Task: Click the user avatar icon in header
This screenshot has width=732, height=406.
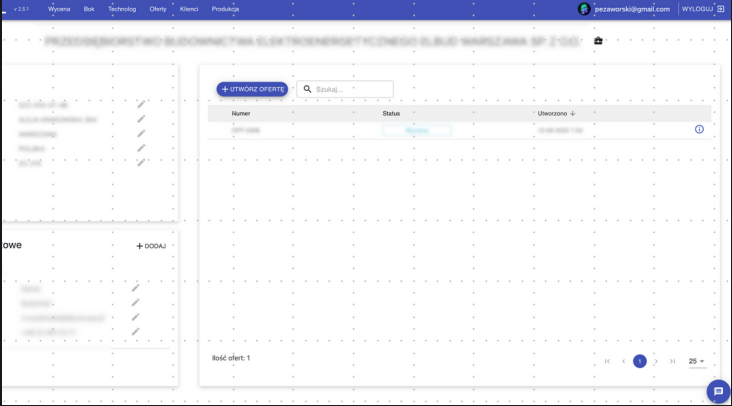Action: point(584,9)
